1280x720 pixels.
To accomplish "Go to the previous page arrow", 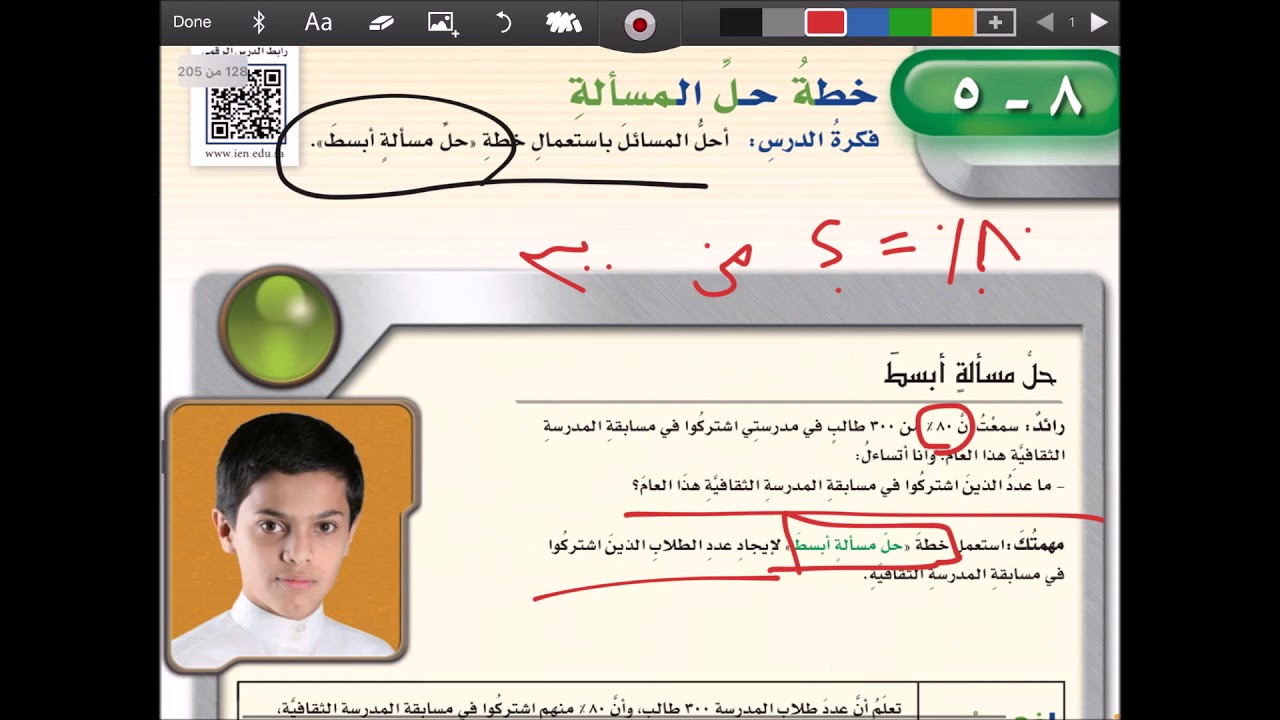I will (1044, 22).
